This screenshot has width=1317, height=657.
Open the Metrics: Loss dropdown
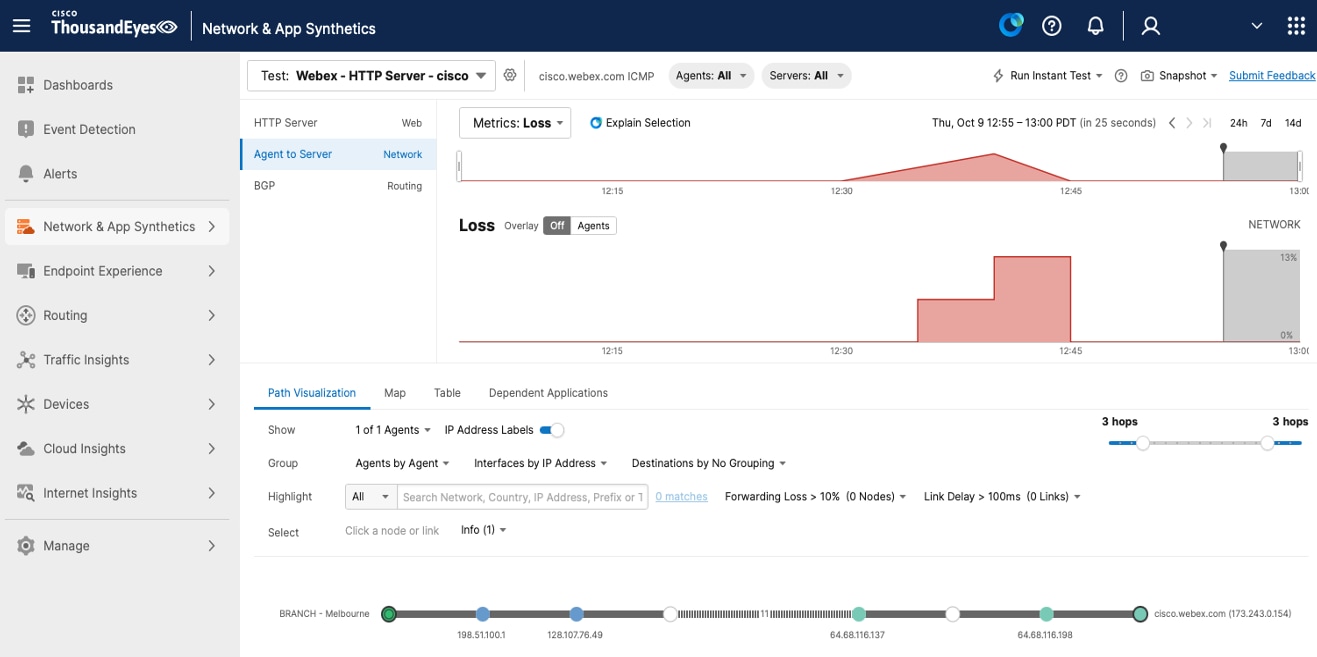point(515,123)
